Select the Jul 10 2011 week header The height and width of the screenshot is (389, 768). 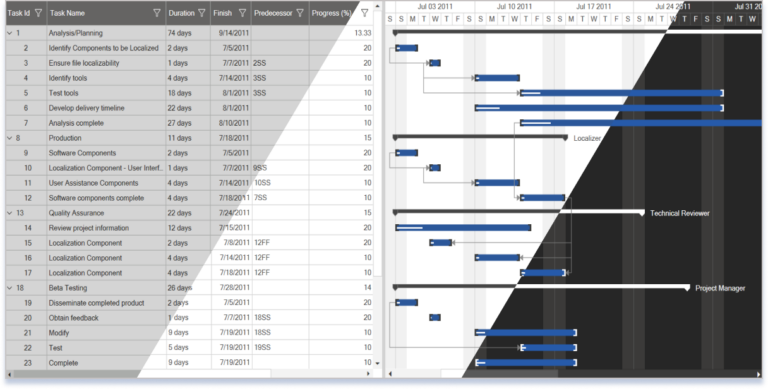[x=514, y=7]
